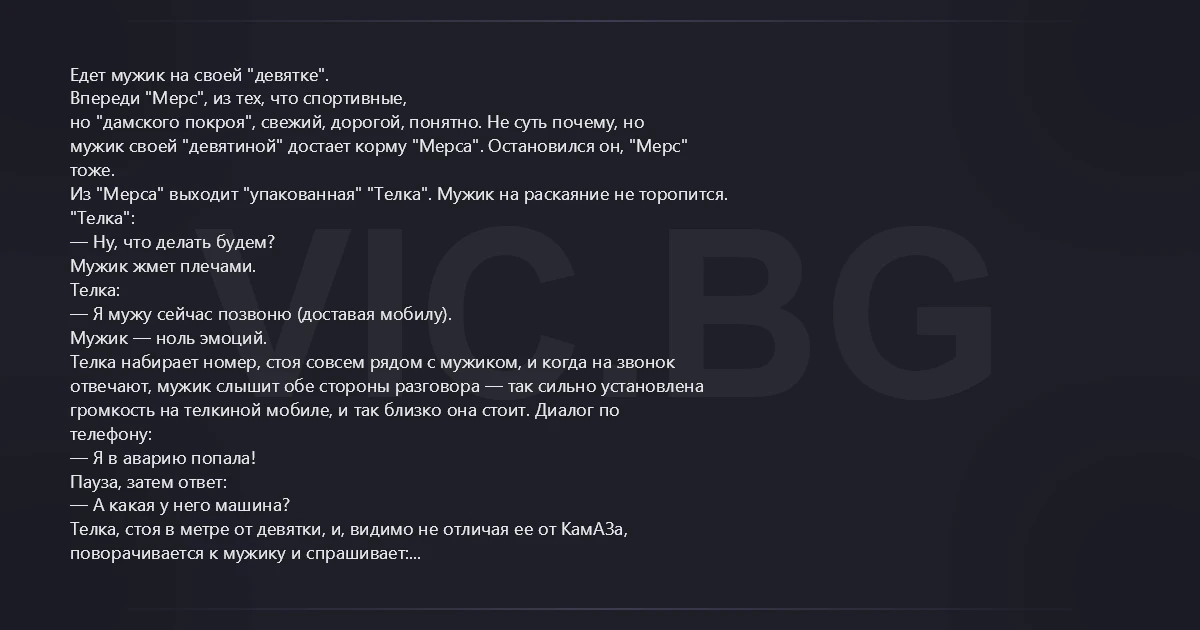Click the unquoted speaker label 'Телка:'
This screenshot has width=1200, height=630.
95,291
